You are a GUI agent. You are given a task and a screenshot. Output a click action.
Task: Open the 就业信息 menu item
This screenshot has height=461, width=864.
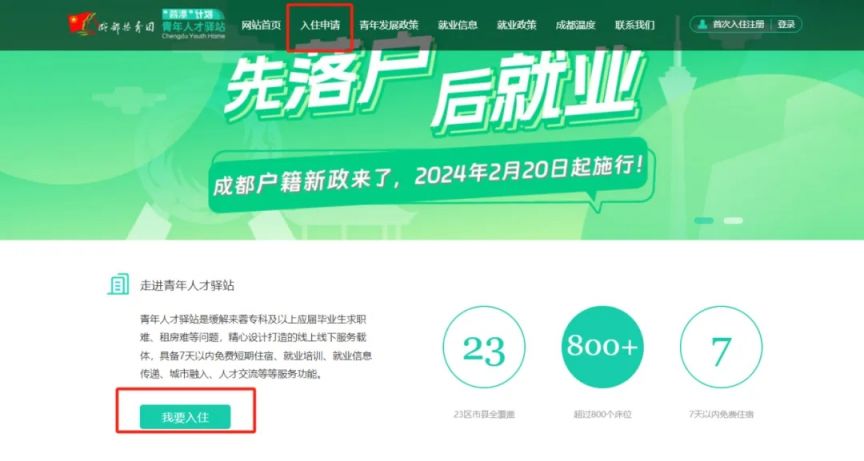click(x=457, y=25)
